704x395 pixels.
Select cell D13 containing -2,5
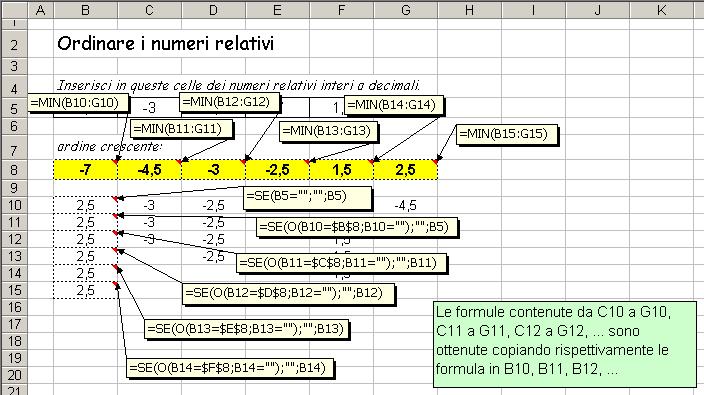213,257
